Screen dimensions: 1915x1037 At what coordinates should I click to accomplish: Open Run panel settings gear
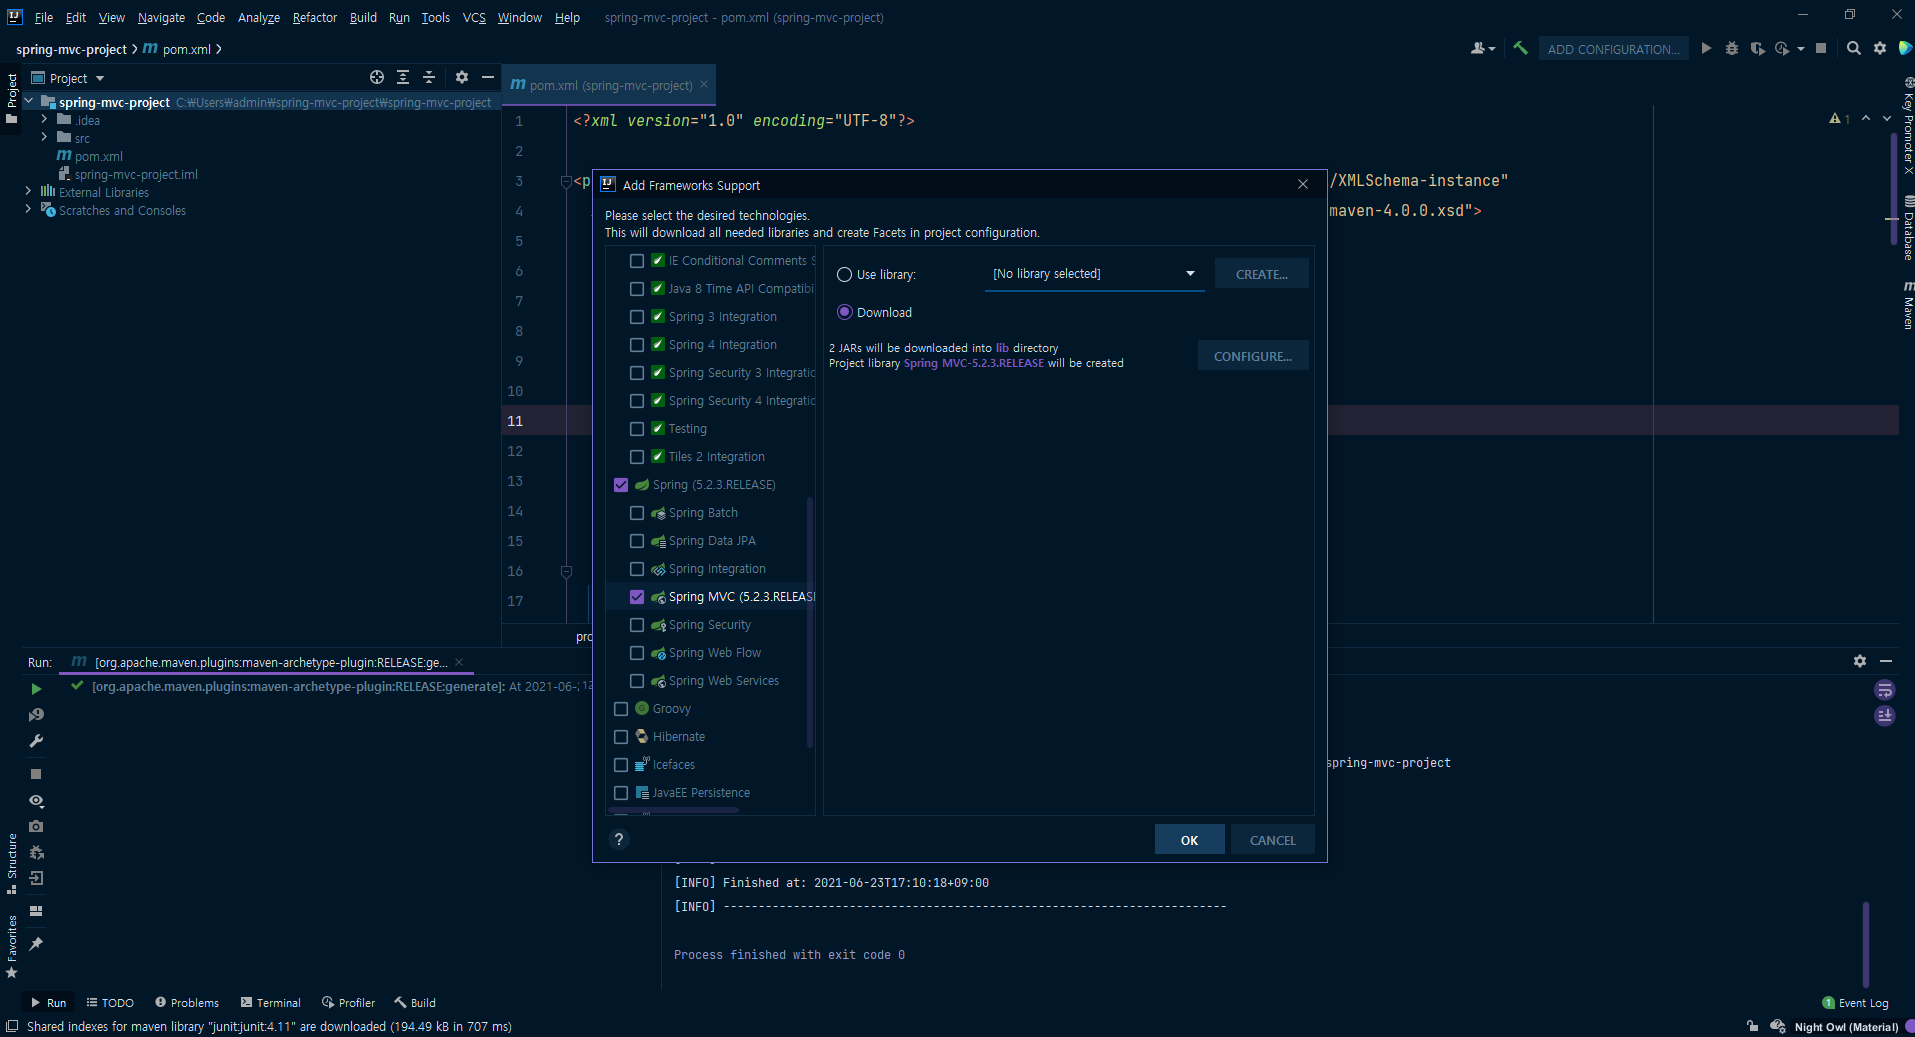(1860, 661)
